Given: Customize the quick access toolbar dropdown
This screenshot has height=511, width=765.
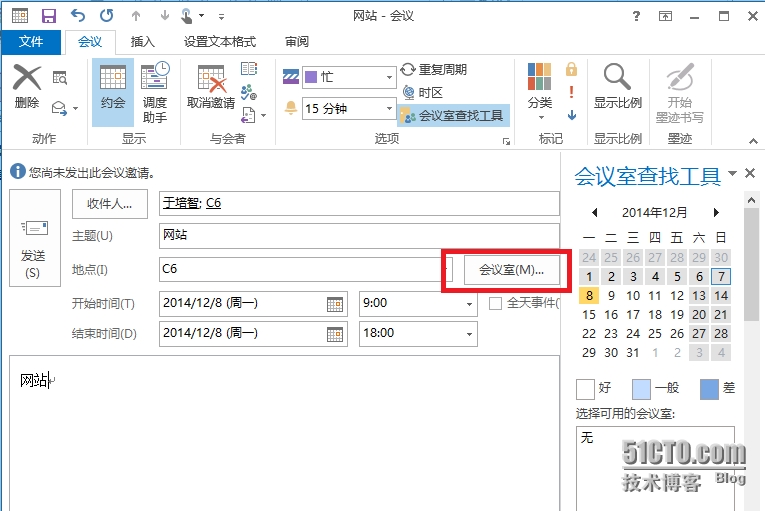Looking at the screenshot, I should coord(221,17).
